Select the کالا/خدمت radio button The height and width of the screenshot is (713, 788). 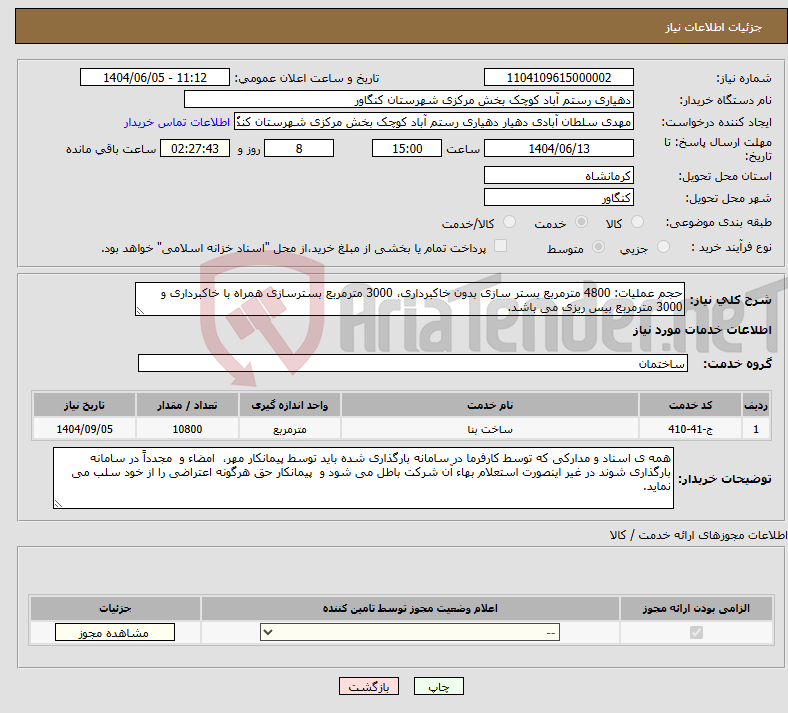click(x=510, y=222)
